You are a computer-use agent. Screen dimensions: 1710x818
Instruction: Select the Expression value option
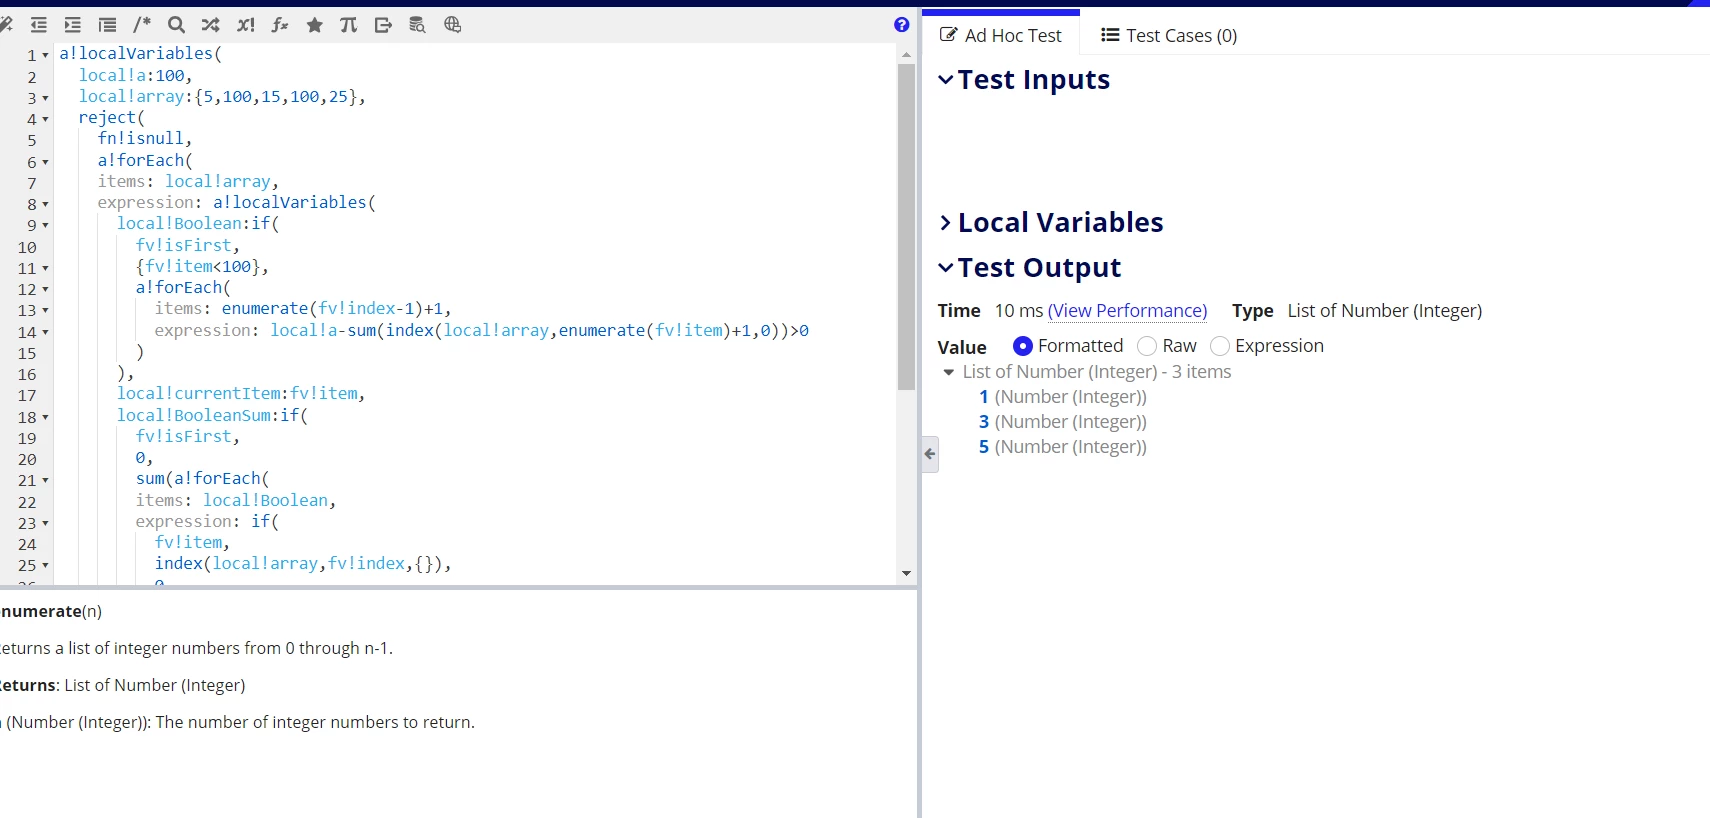pos(1220,346)
